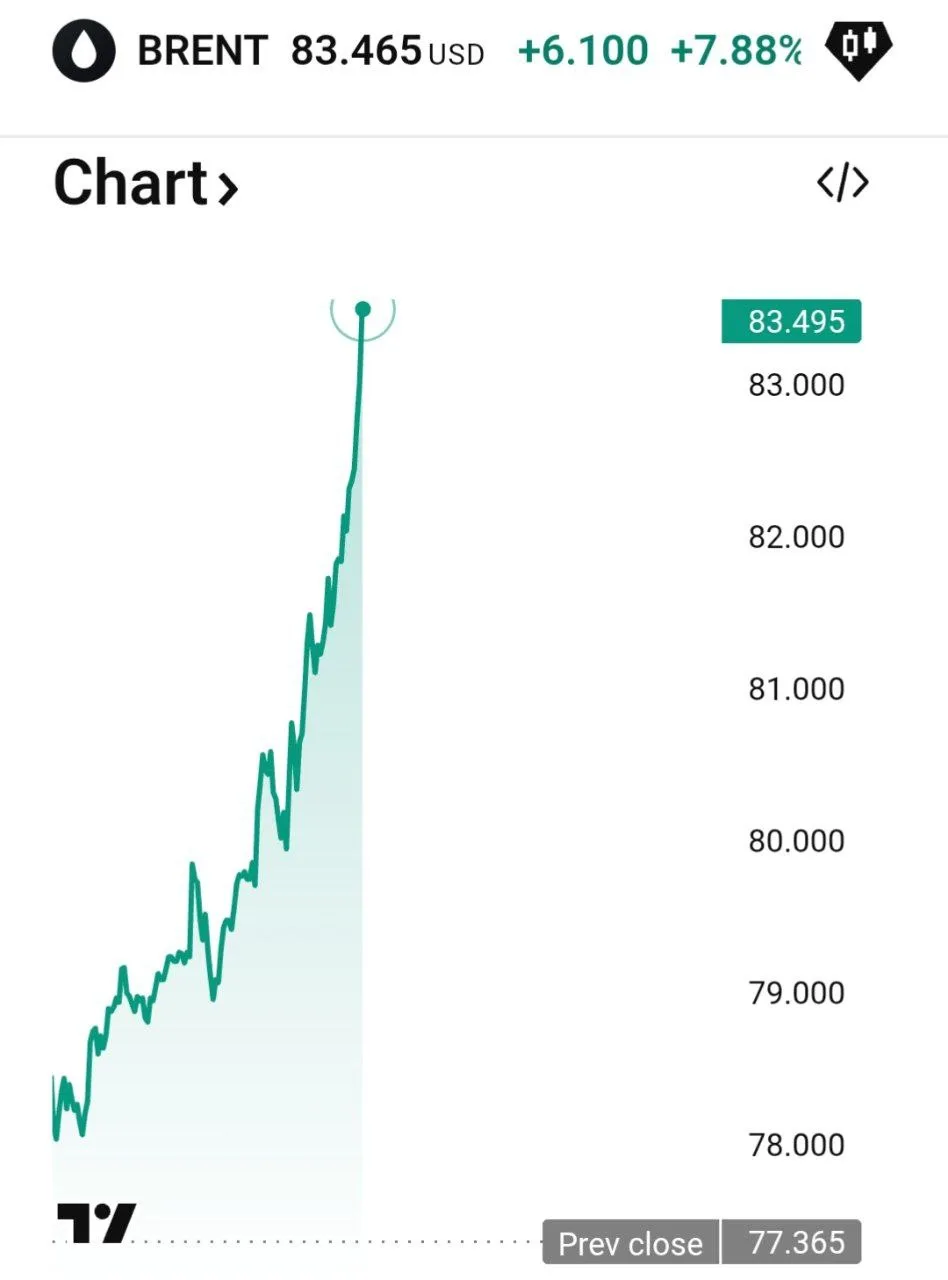Click the 82.000 price axis label
This screenshot has height=1280, width=948.
tap(796, 537)
